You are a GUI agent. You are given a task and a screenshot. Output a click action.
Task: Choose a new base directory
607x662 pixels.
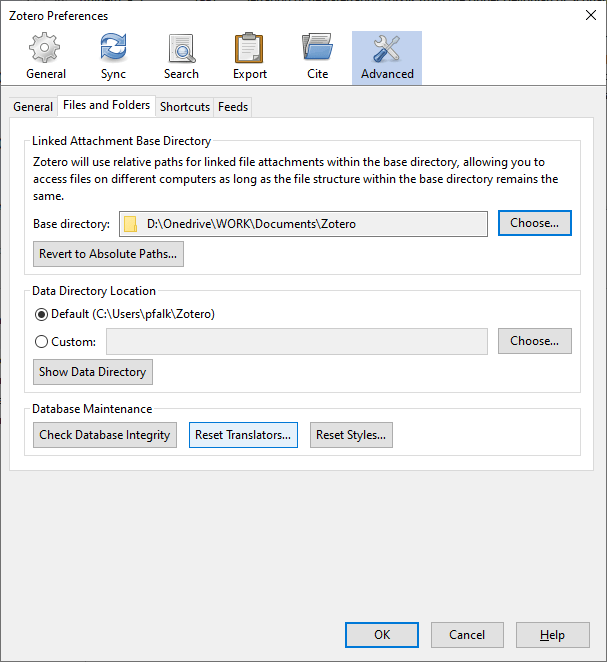tap(534, 223)
